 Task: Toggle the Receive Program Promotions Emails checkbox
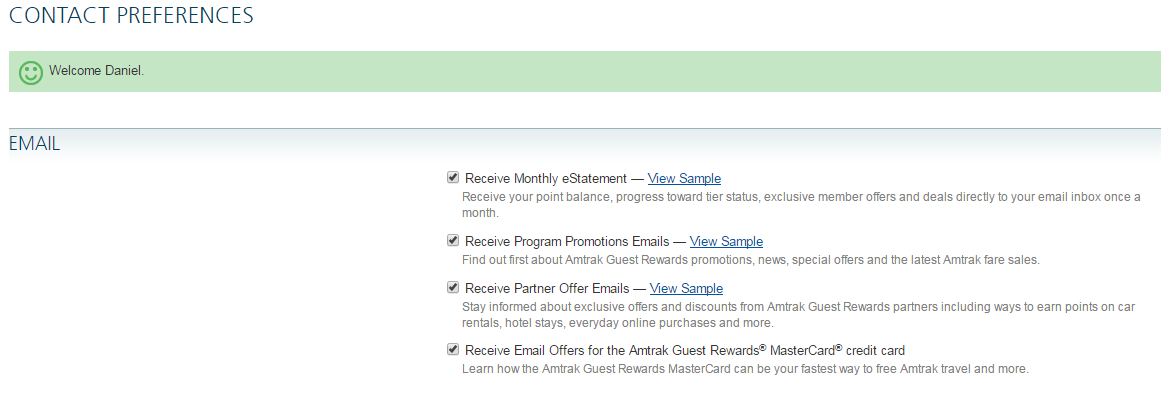pos(453,241)
